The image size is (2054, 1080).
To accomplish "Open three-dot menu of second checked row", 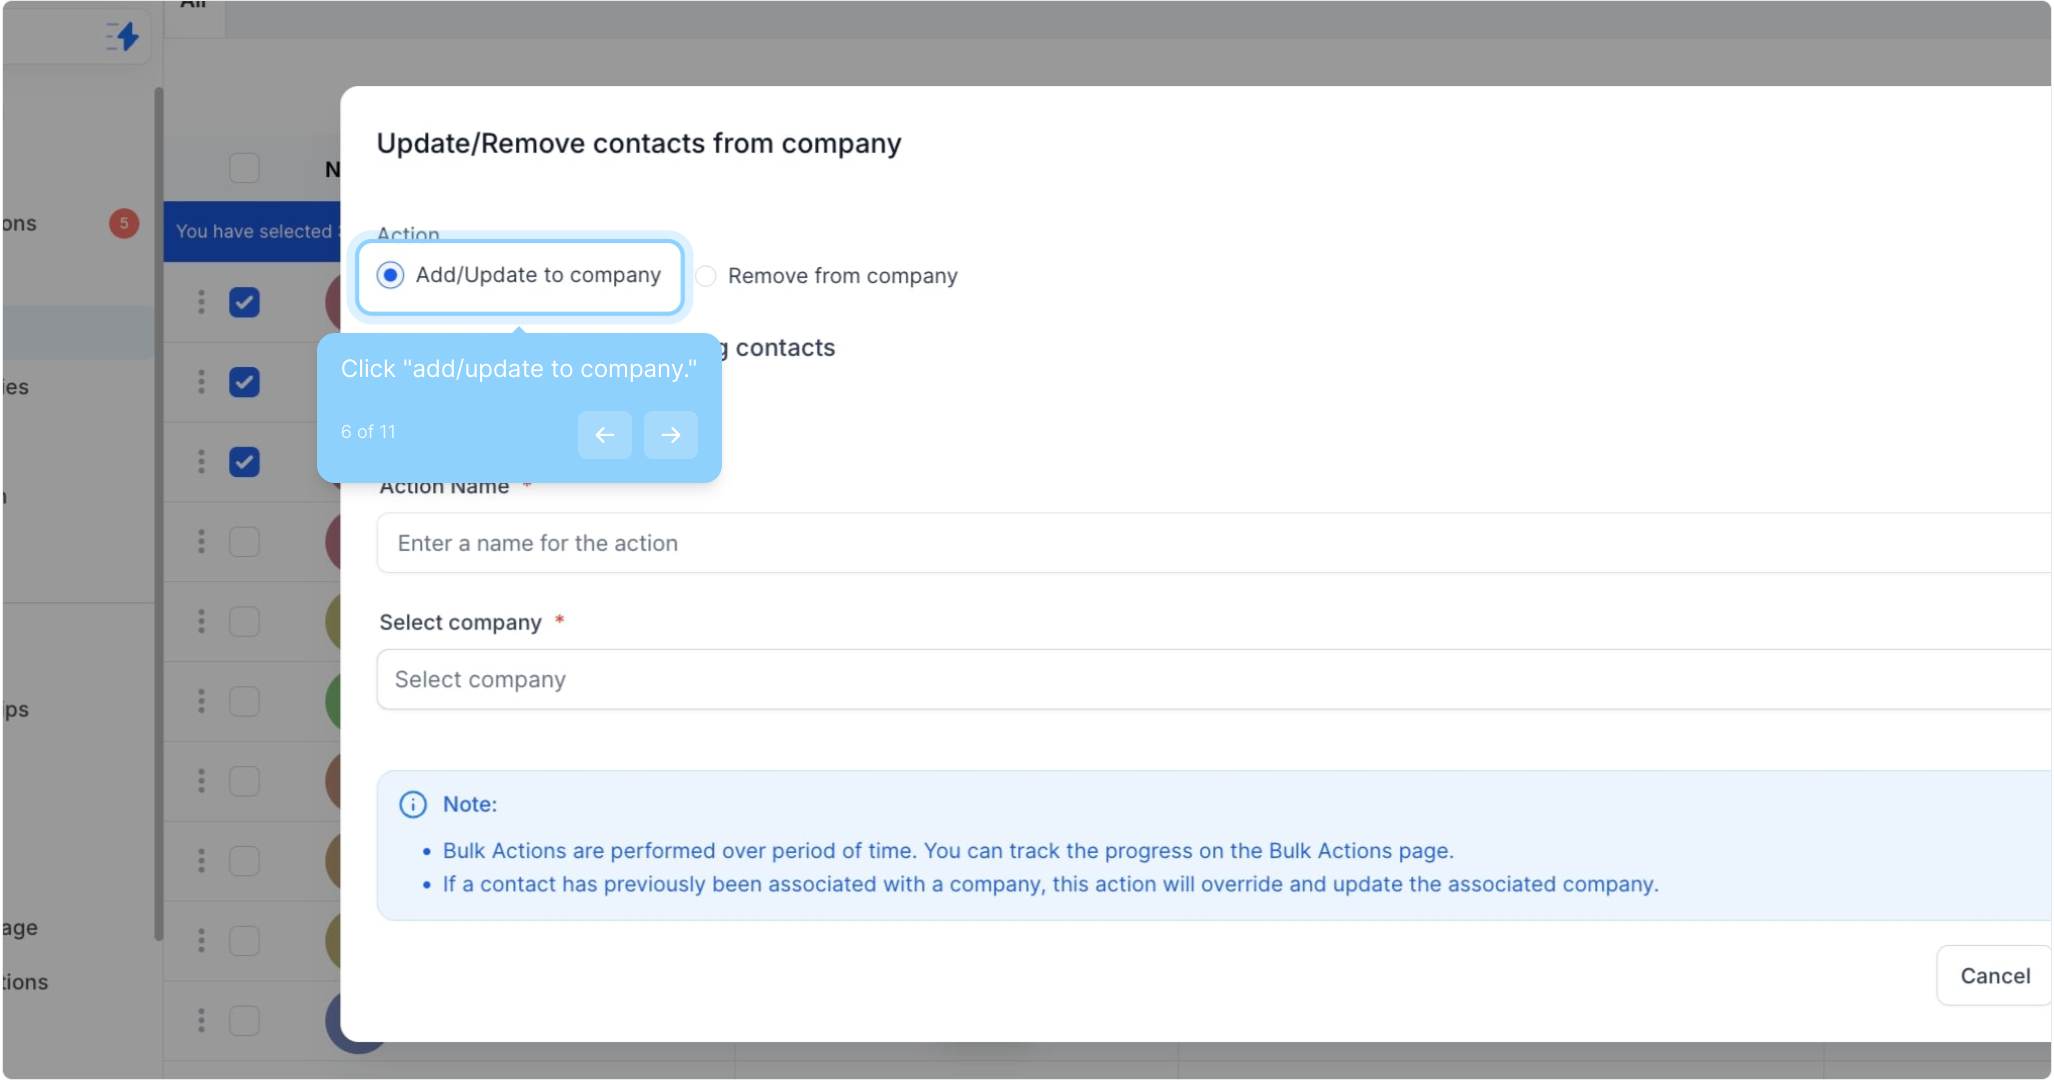I will click(x=201, y=382).
